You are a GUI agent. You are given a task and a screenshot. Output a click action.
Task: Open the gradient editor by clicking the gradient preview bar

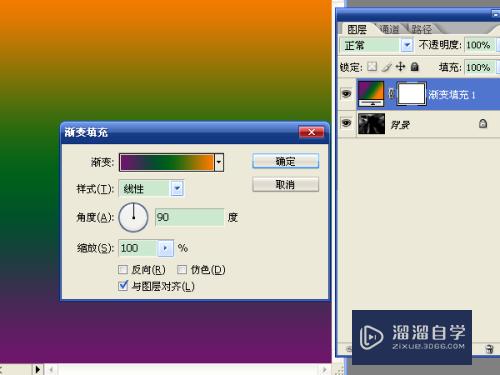166,162
